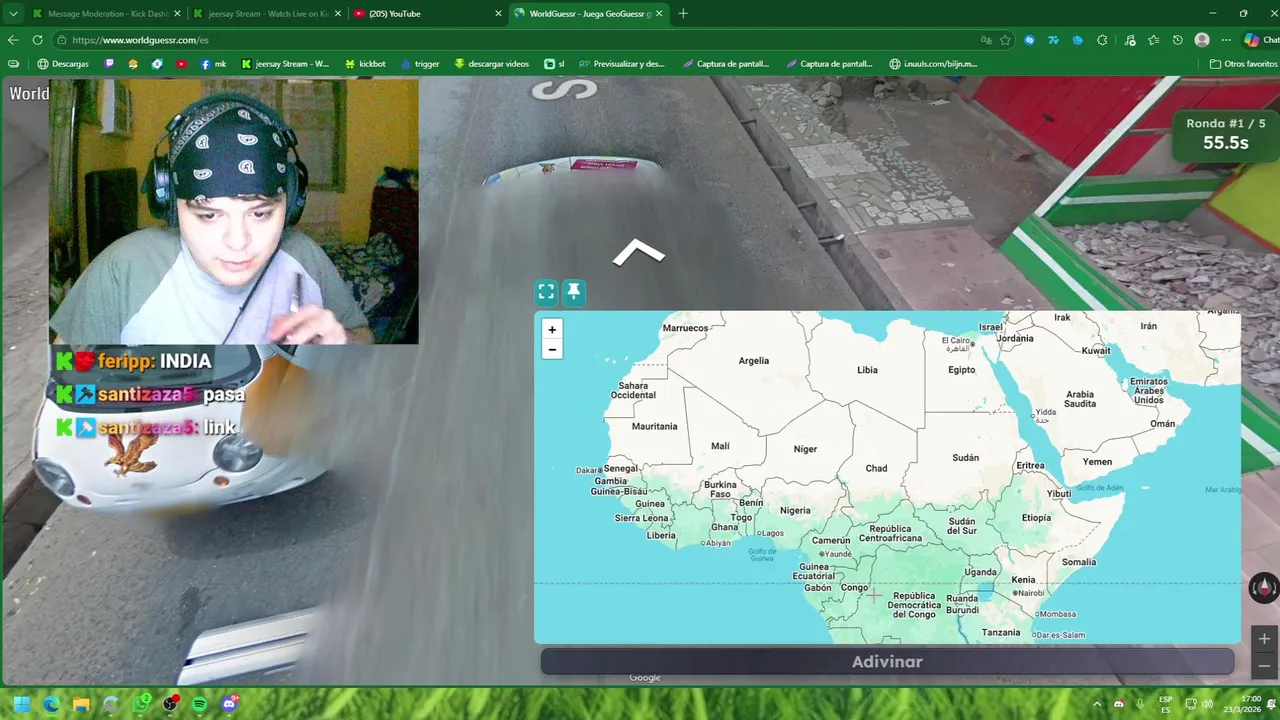Expand the map to fullscreen
The image size is (1280, 720).
pyautogui.click(x=546, y=292)
